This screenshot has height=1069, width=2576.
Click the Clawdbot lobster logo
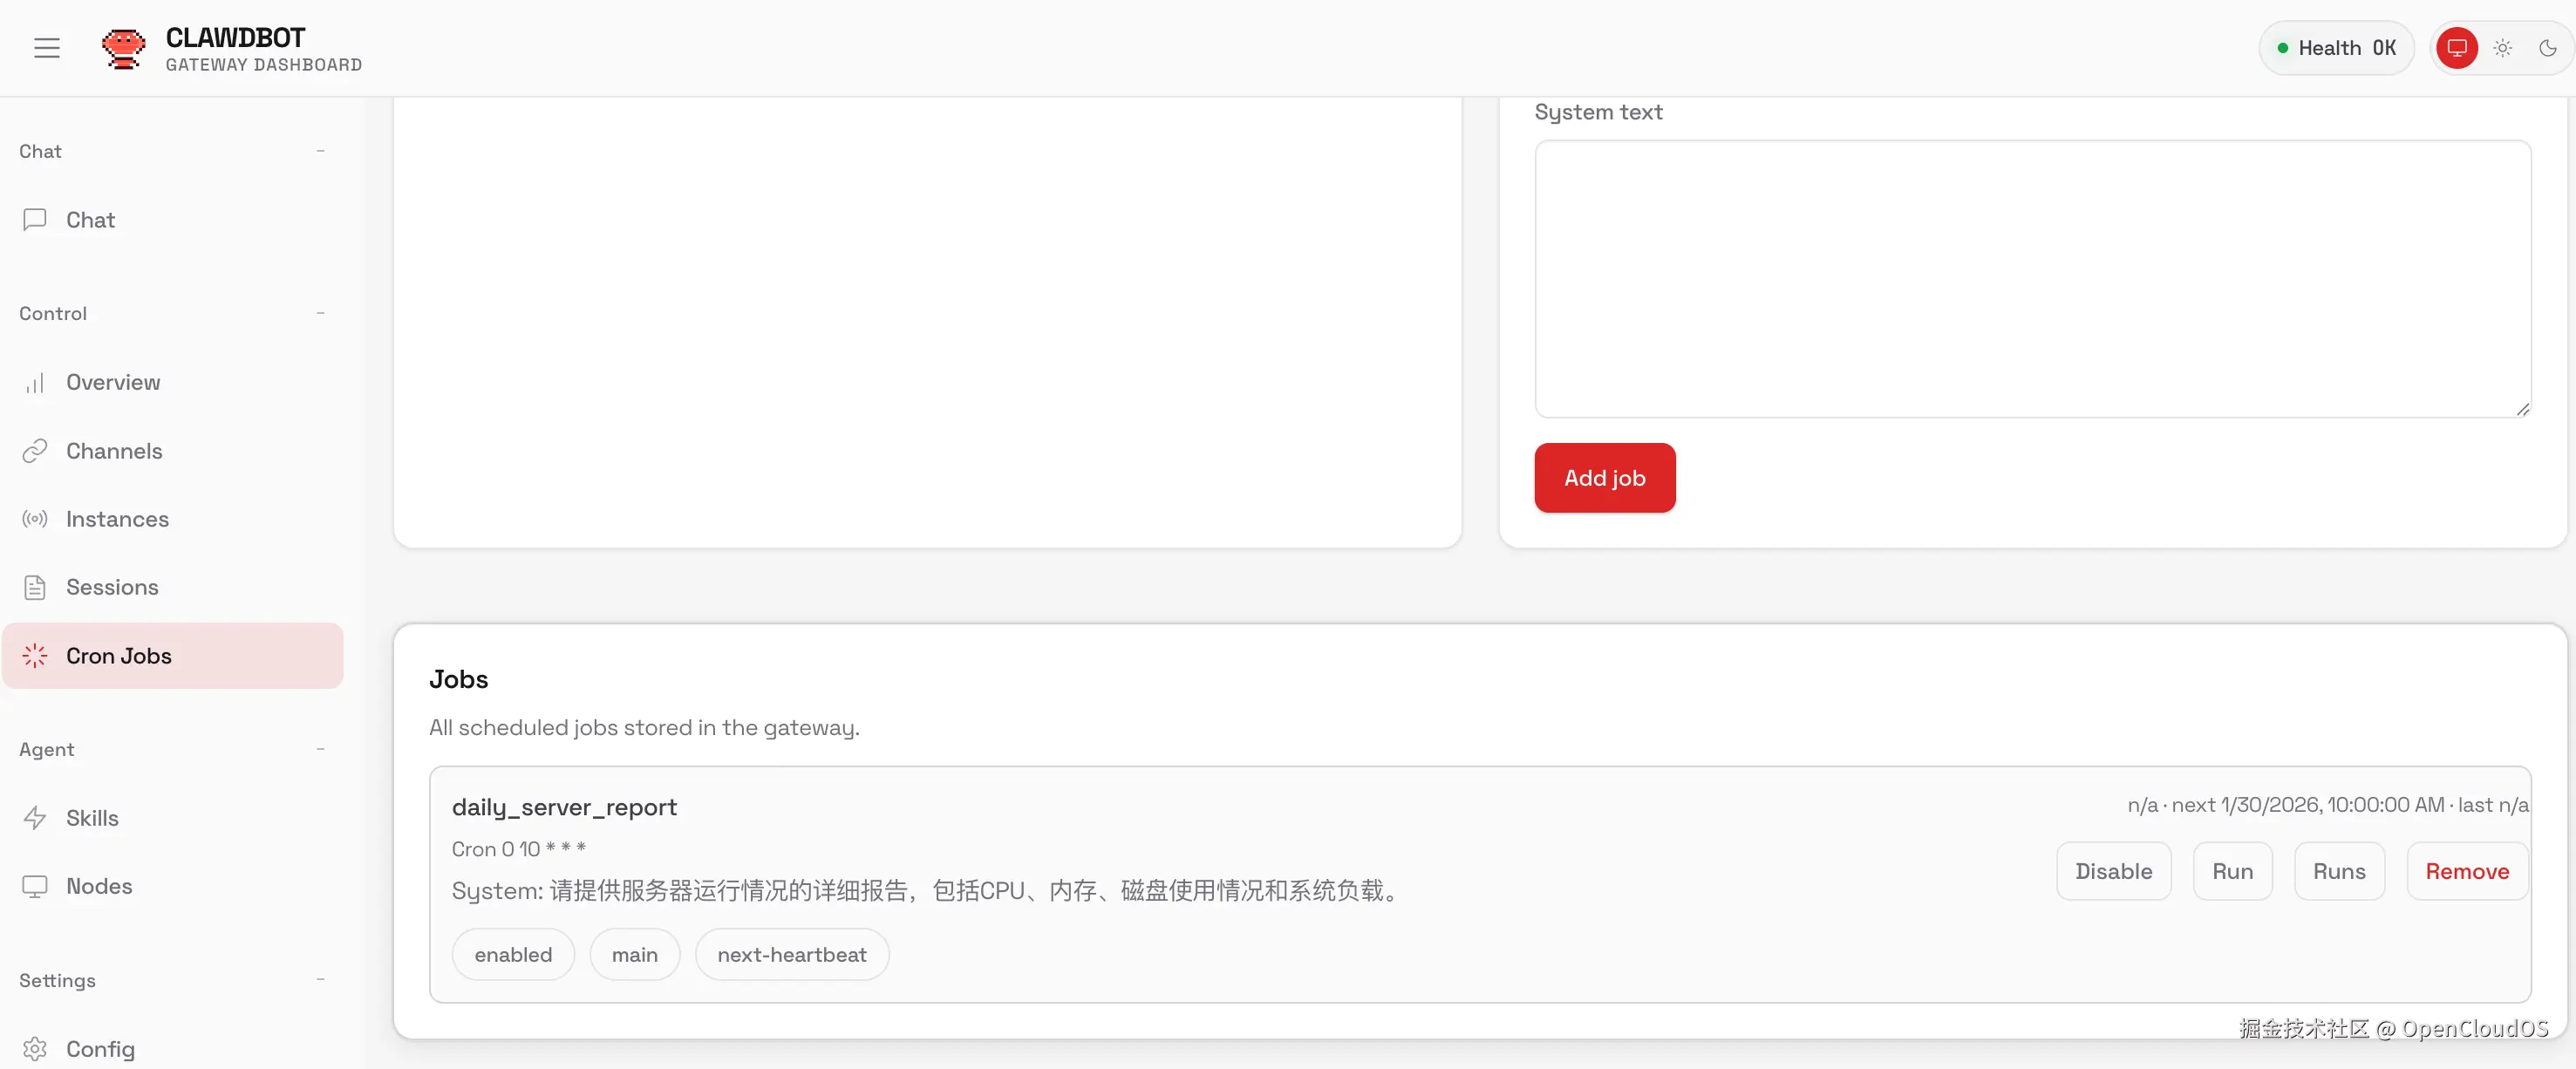[x=123, y=48]
